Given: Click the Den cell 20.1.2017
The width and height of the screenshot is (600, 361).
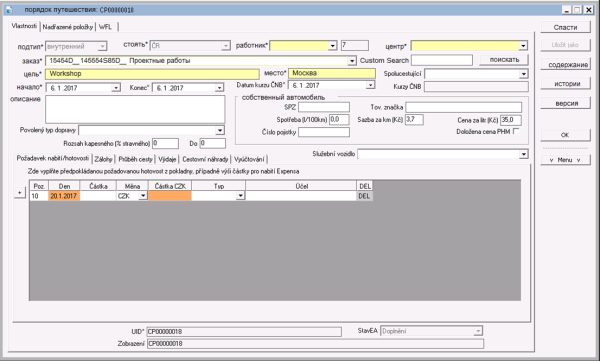Looking at the screenshot, I should [x=64, y=196].
